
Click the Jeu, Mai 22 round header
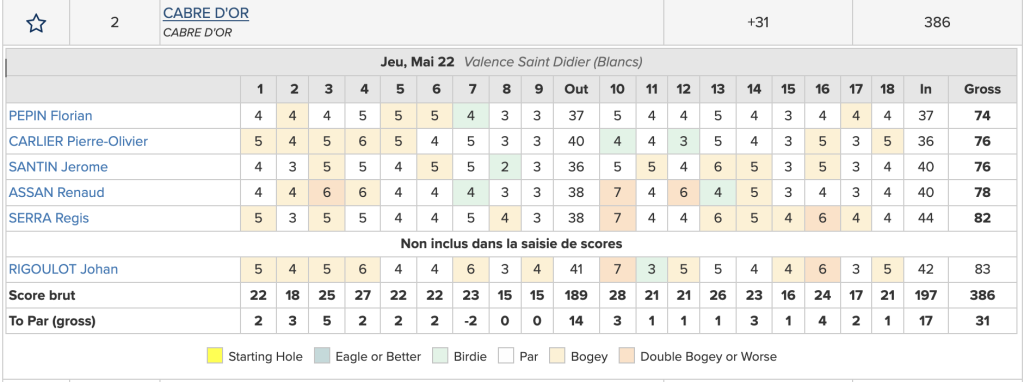tap(417, 62)
